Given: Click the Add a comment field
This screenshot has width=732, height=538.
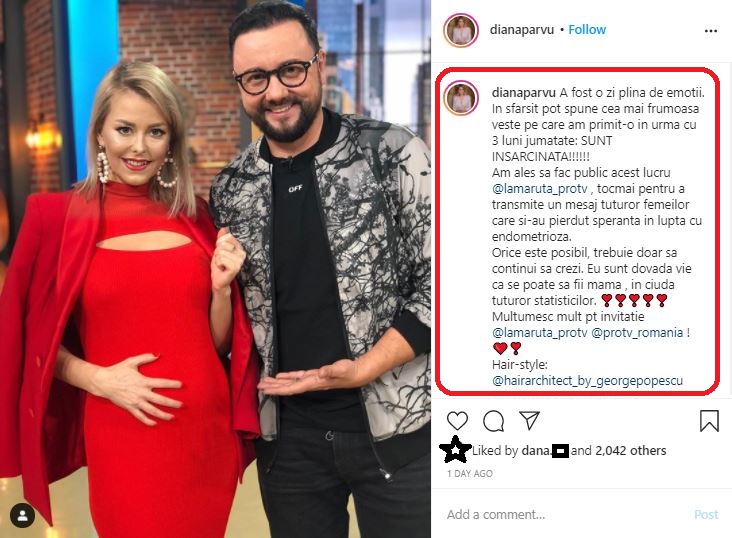Looking at the screenshot, I should tap(565, 514).
